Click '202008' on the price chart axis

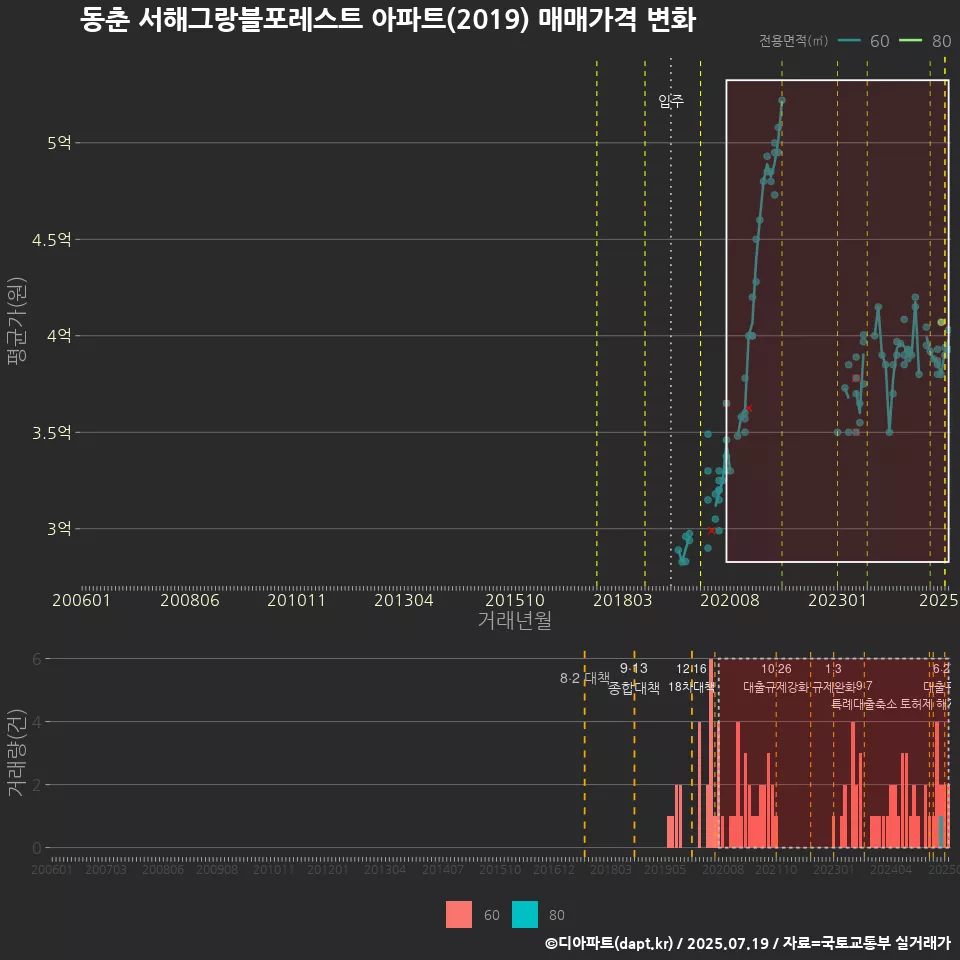coord(730,600)
